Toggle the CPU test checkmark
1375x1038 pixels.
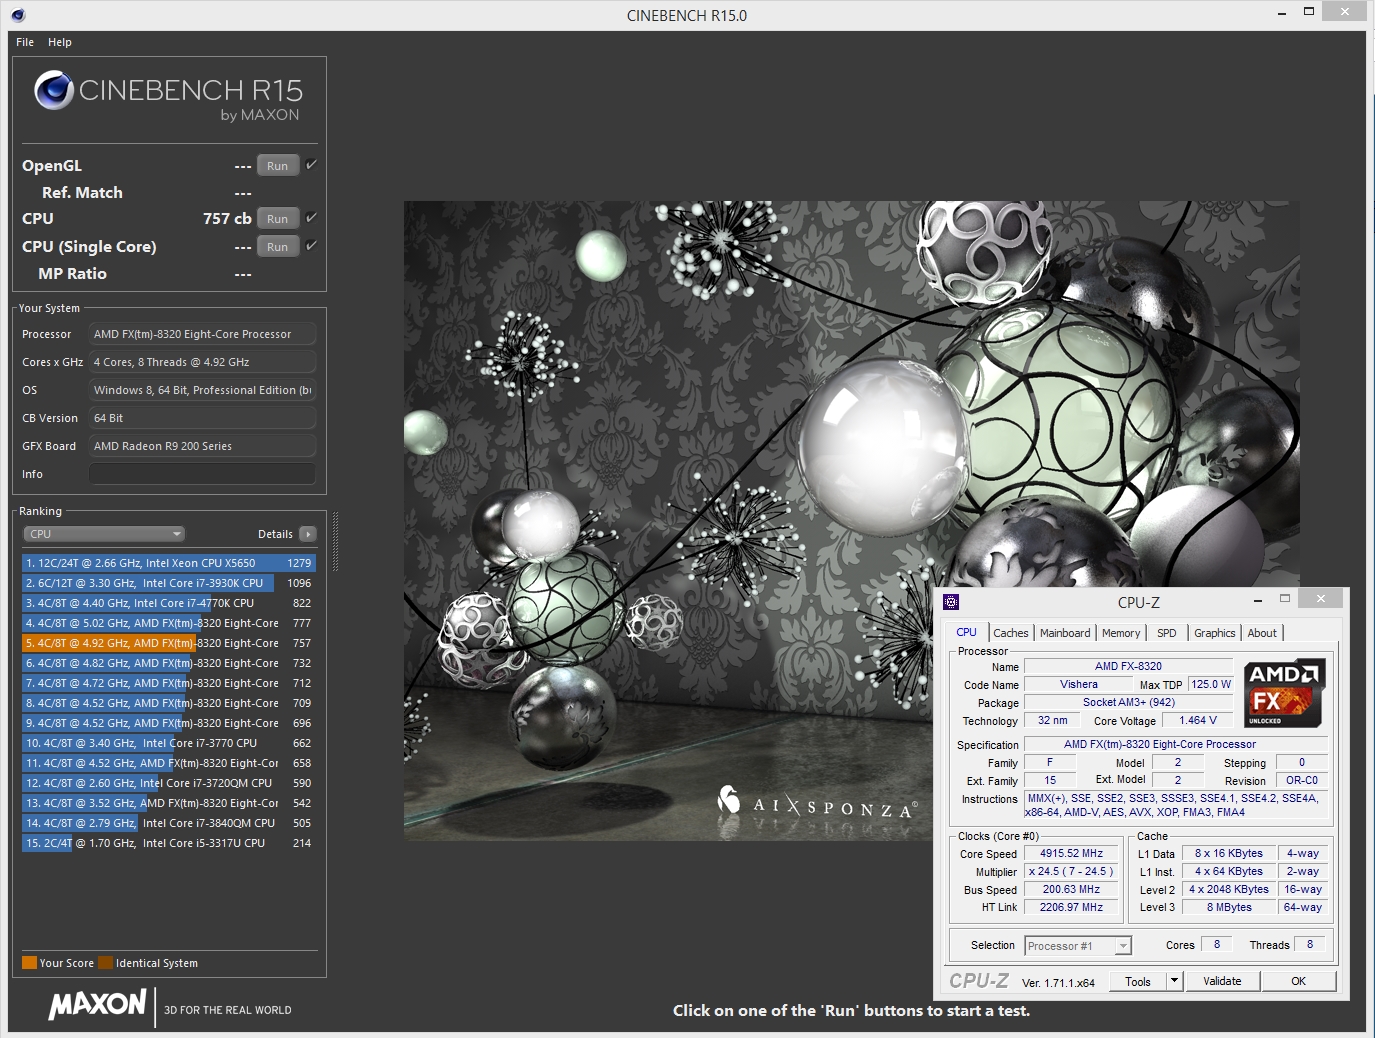311,218
